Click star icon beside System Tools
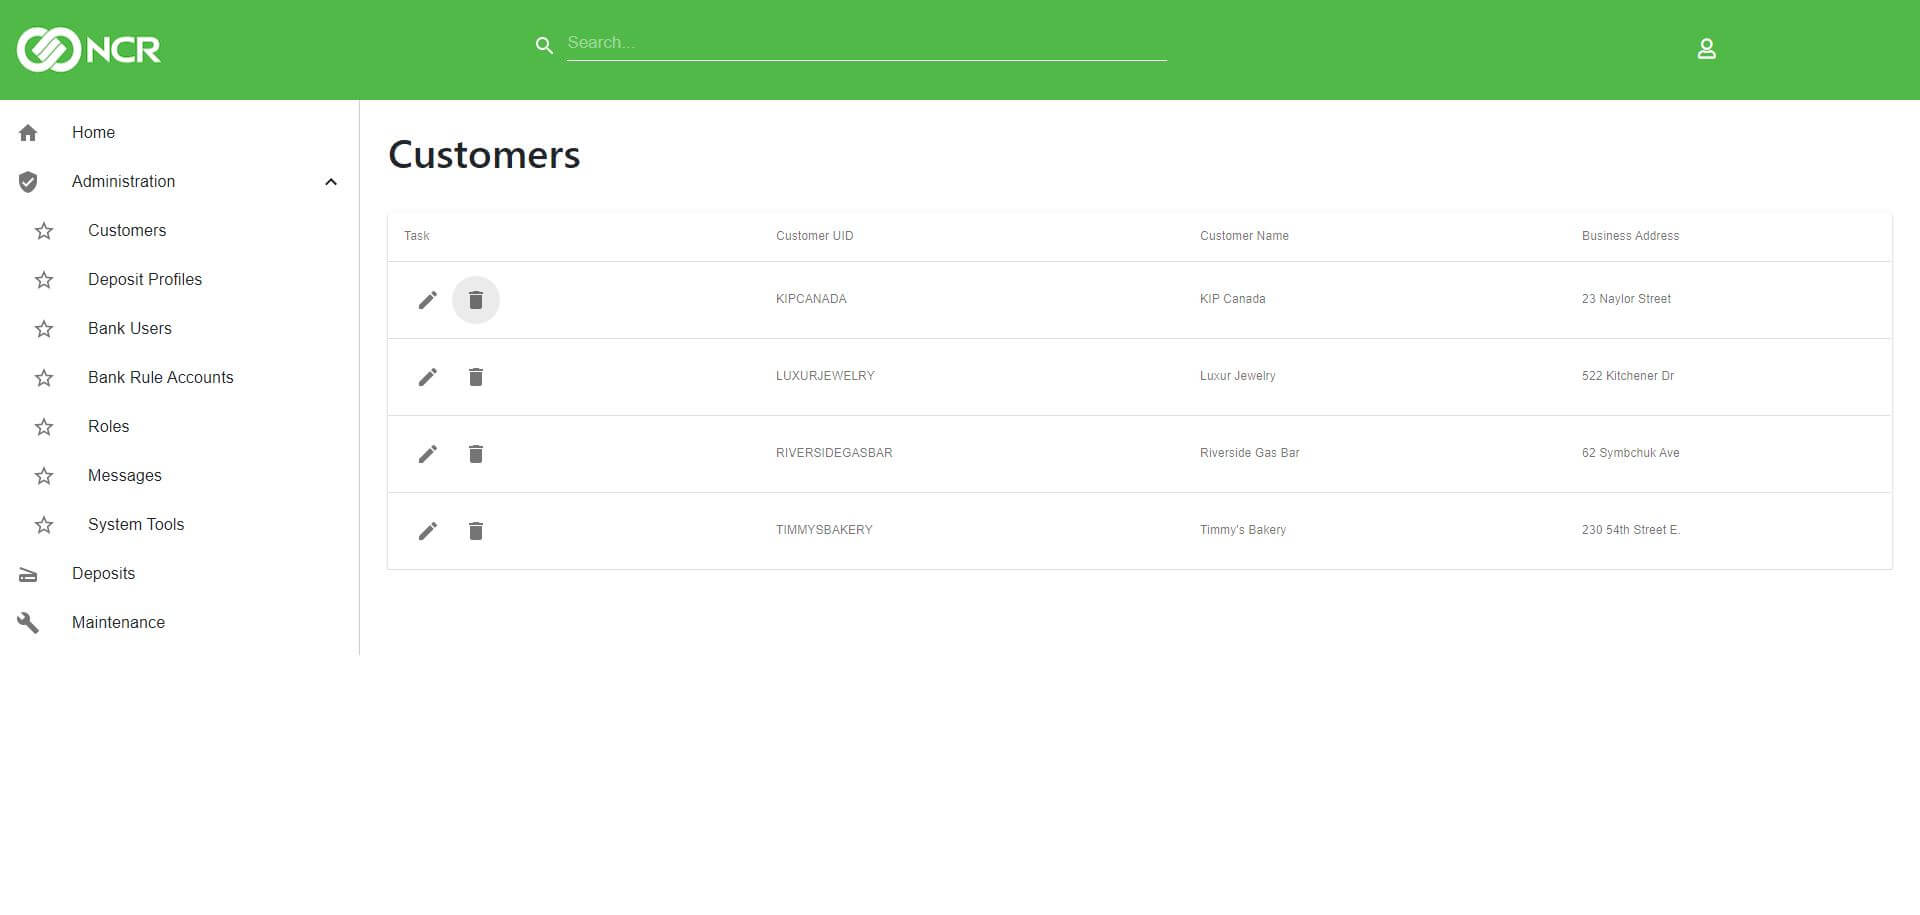 (x=44, y=525)
